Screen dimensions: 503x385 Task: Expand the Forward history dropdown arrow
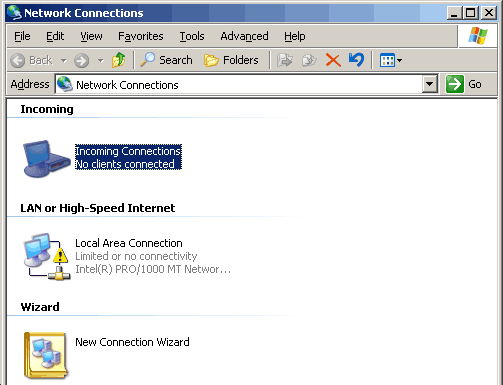tap(100, 61)
